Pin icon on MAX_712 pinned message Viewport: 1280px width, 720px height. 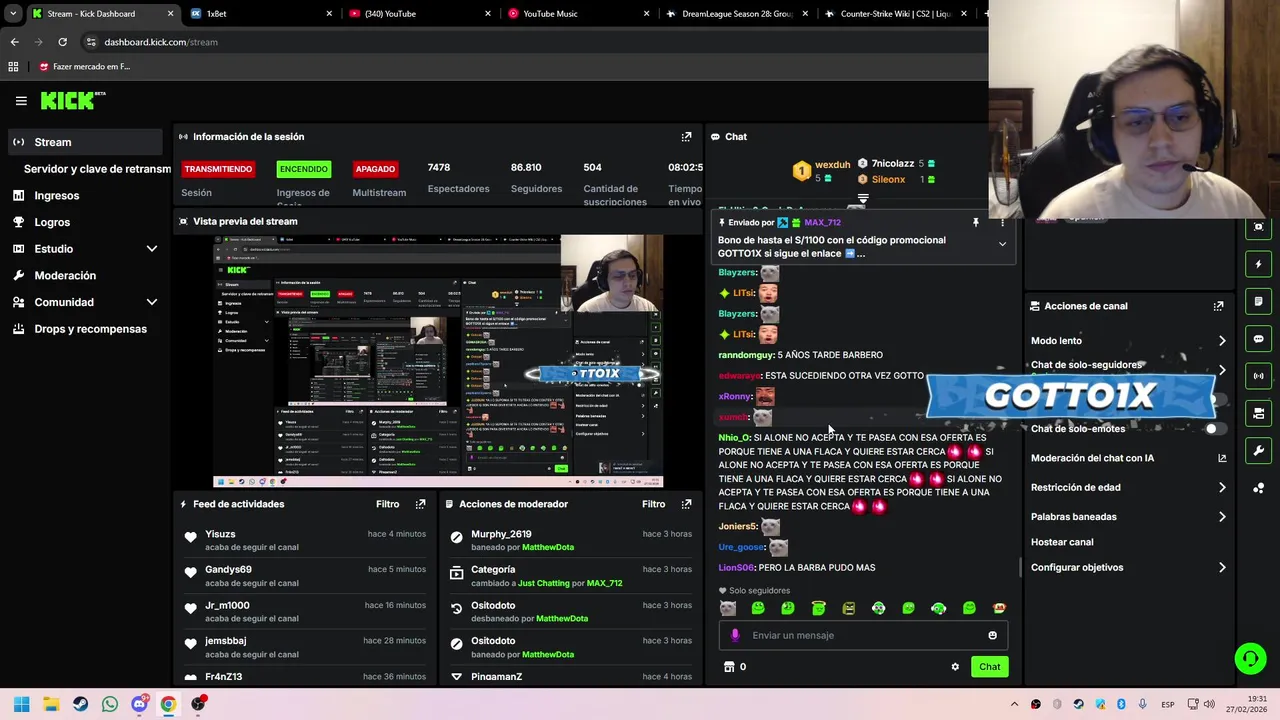tap(976, 223)
